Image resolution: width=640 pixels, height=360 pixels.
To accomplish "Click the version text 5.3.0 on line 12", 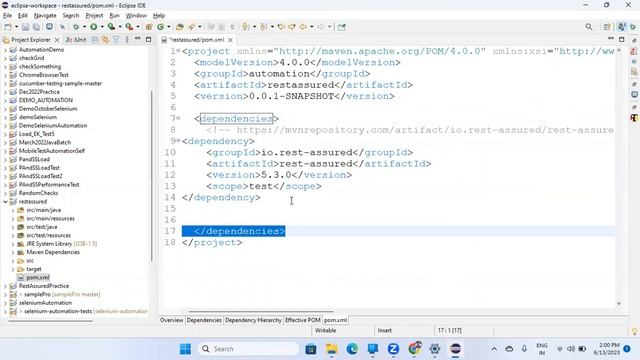I will point(276,175).
